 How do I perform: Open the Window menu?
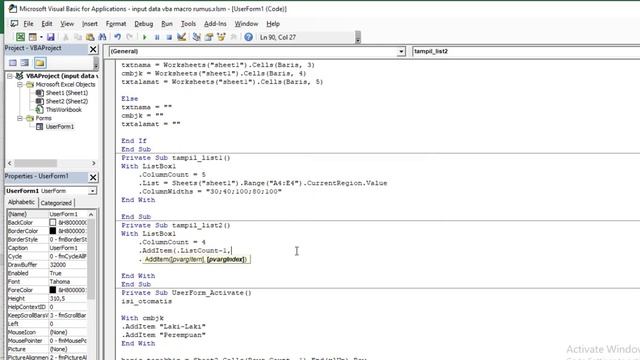coord(246,24)
